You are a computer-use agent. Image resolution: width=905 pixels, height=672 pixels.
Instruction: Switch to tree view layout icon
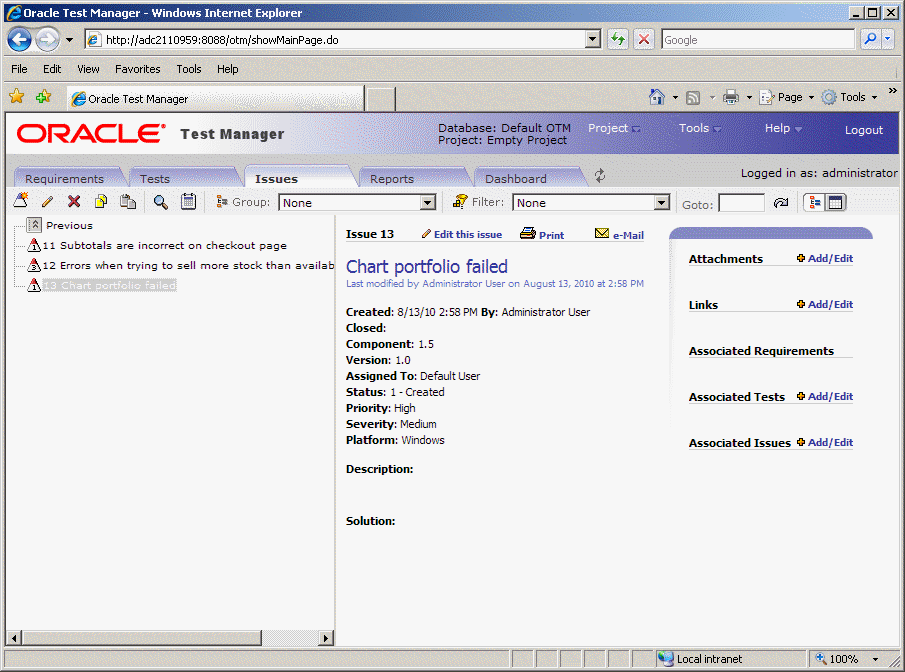tap(815, 203)
